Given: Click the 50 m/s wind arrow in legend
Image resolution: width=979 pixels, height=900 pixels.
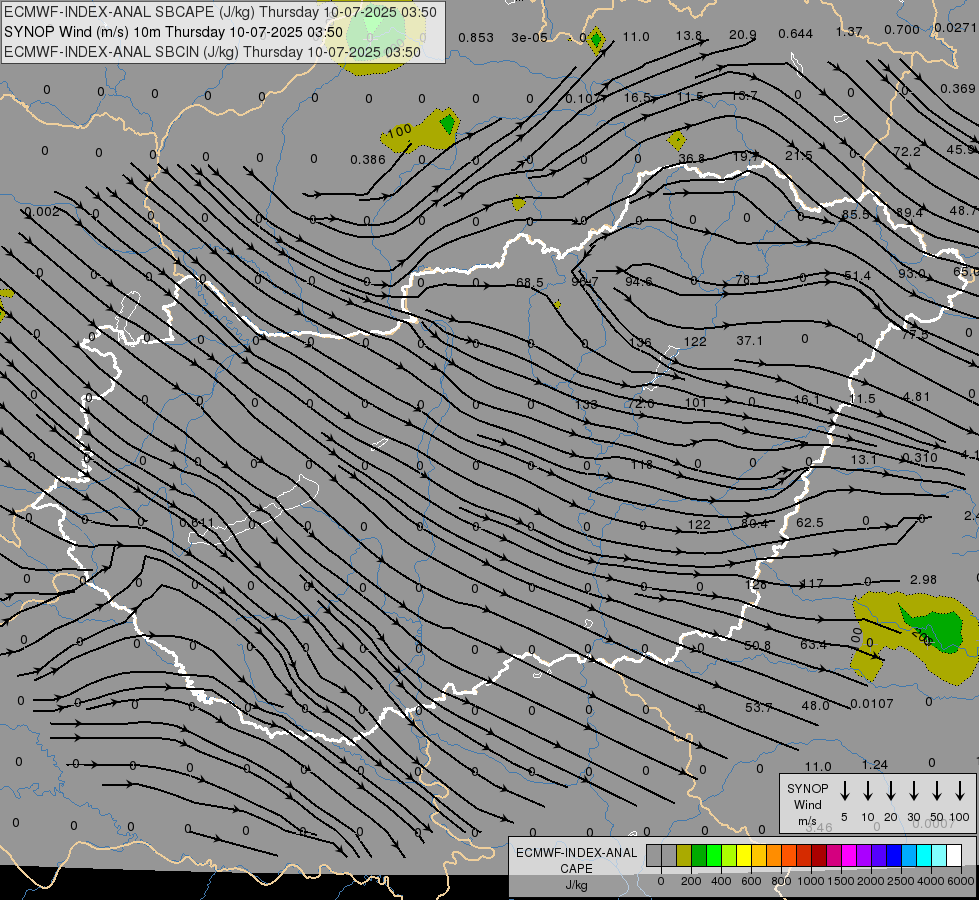Looking at the screenshot, I should [937, 791].
